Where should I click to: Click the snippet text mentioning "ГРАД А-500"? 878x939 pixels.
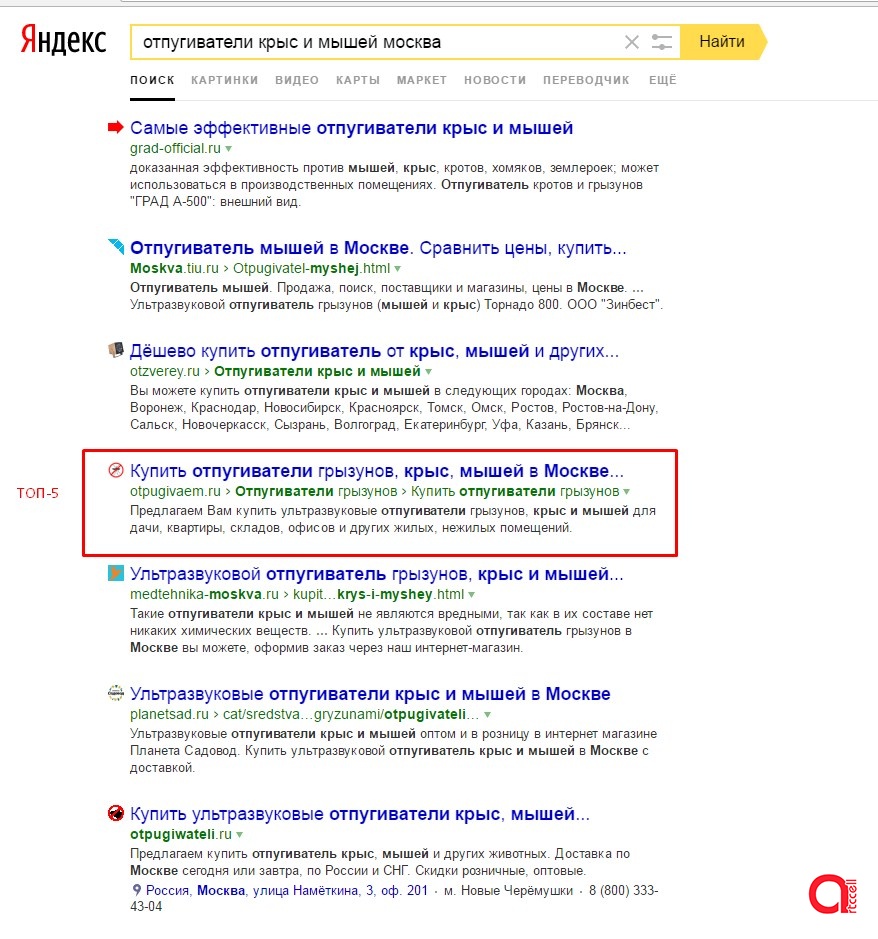point(394,184)
